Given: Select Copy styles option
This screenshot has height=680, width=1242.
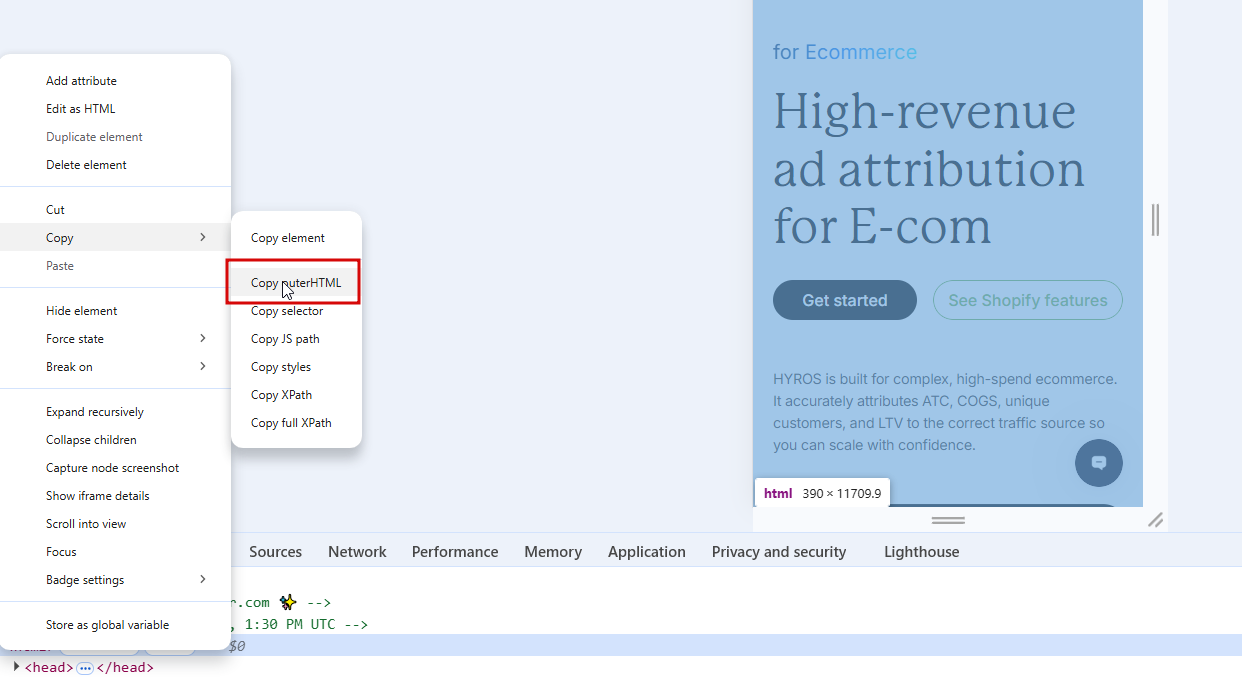Looking at the screenshot, I should (281, 367).
